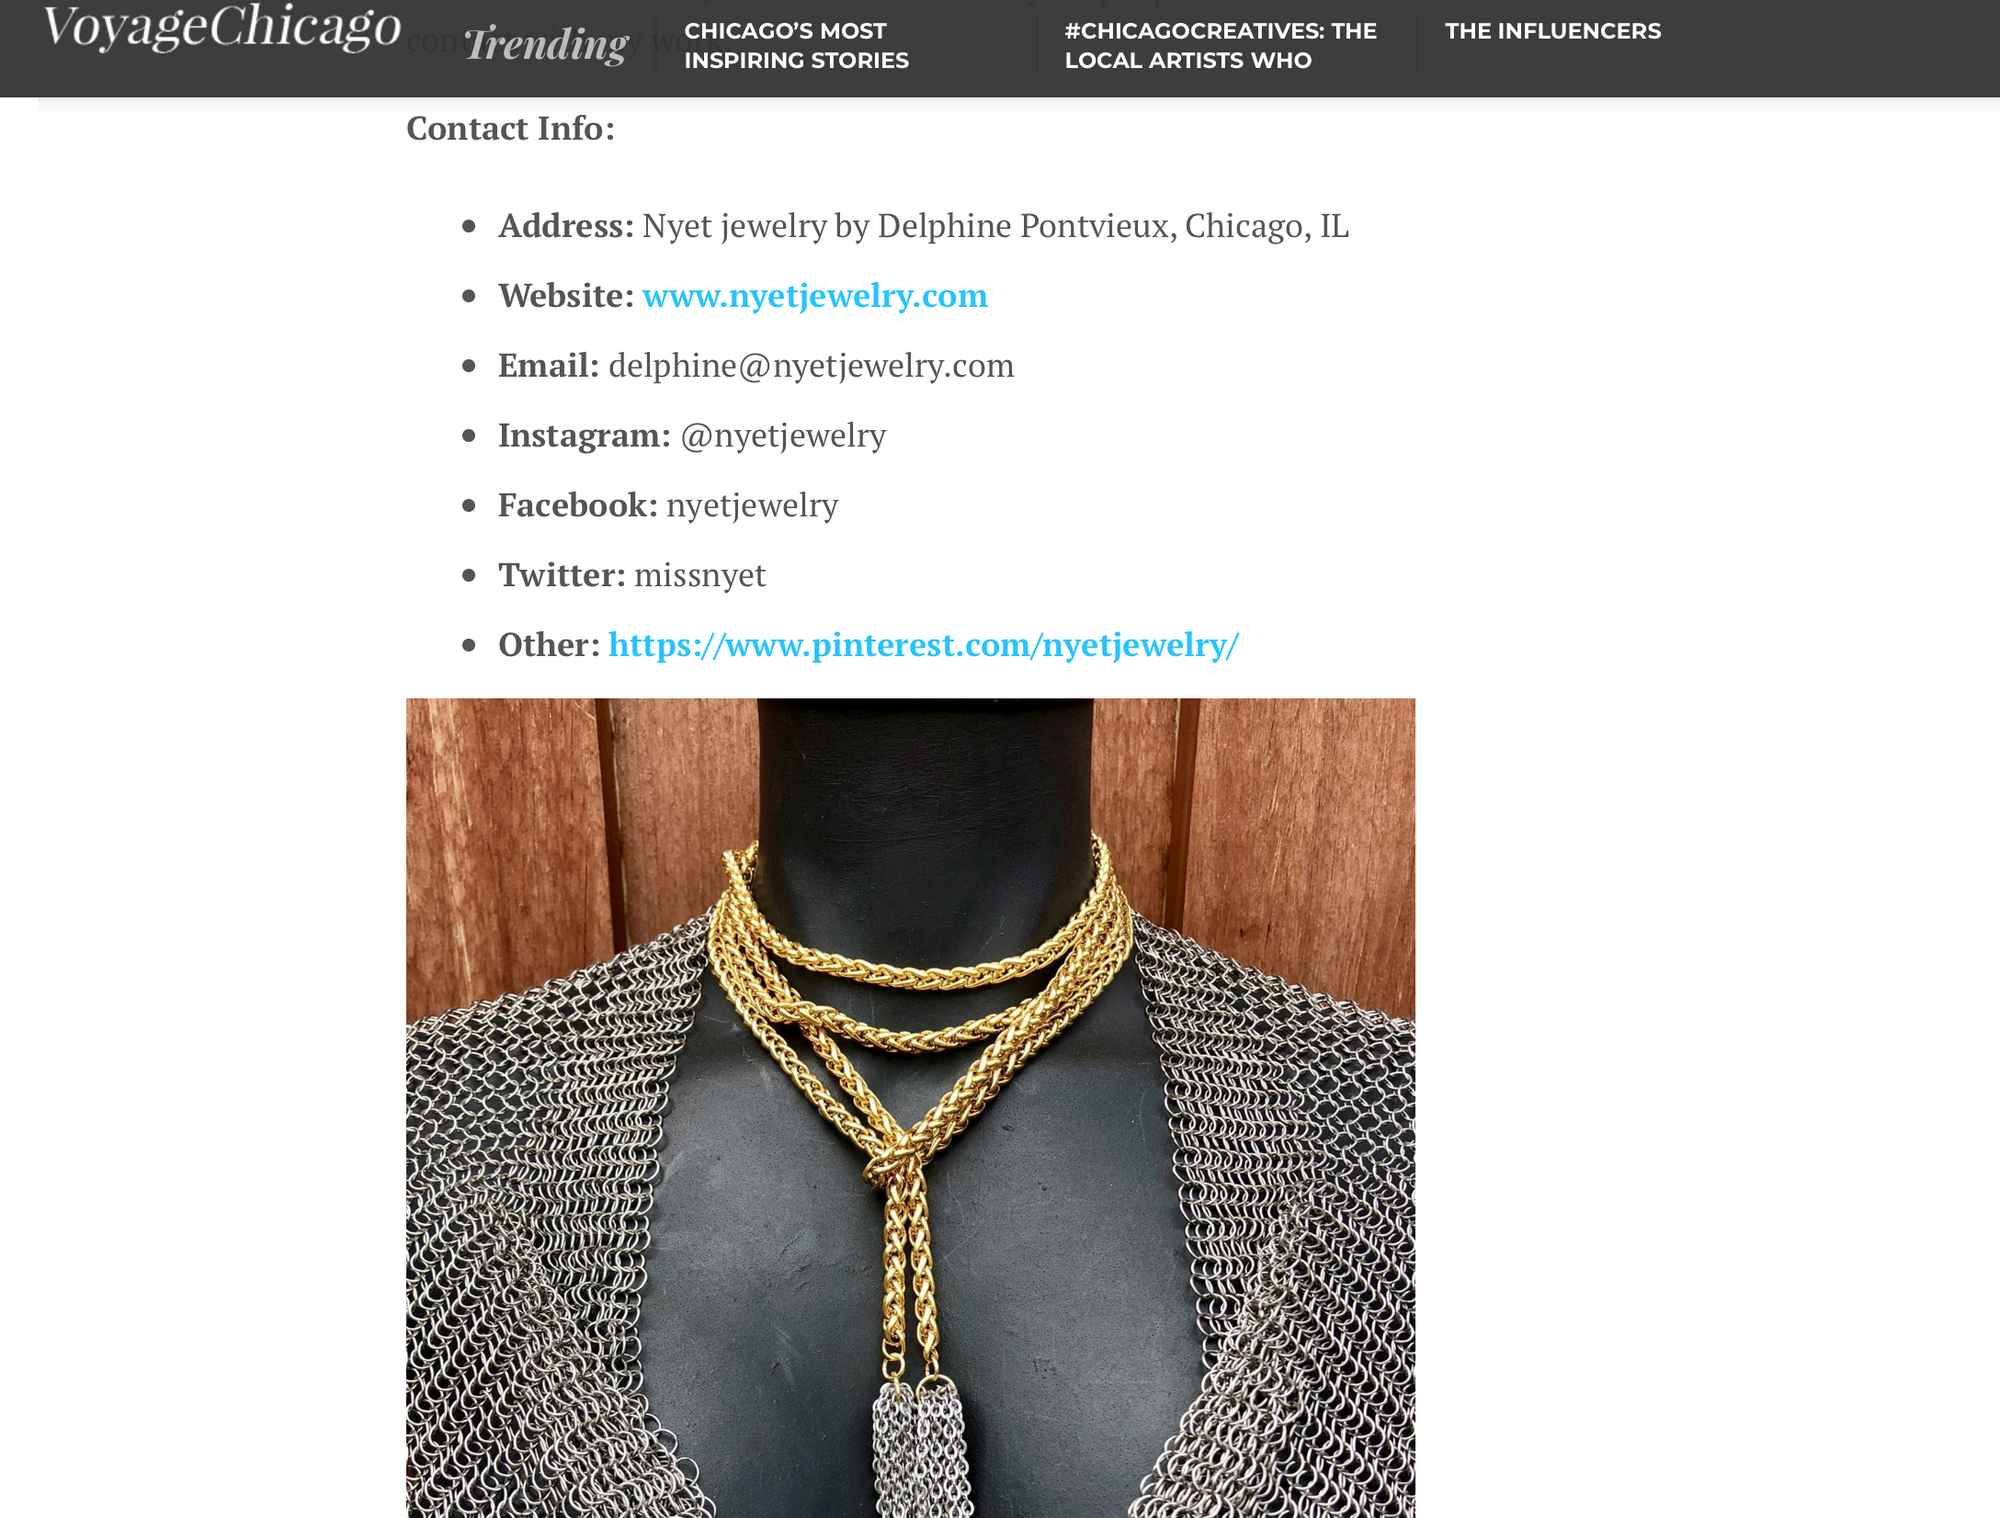Open the Trending section label
This screenshot has height=1518, width=2000.
point(546,45)
